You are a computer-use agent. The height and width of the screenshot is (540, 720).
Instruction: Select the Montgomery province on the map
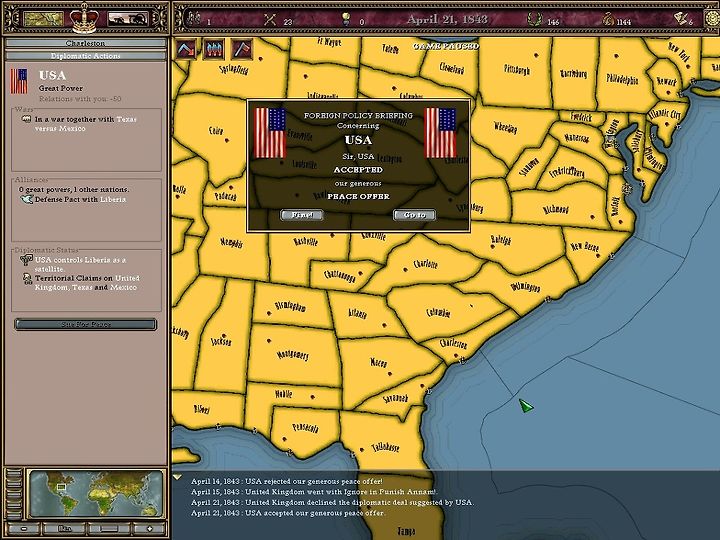(292, 354)
